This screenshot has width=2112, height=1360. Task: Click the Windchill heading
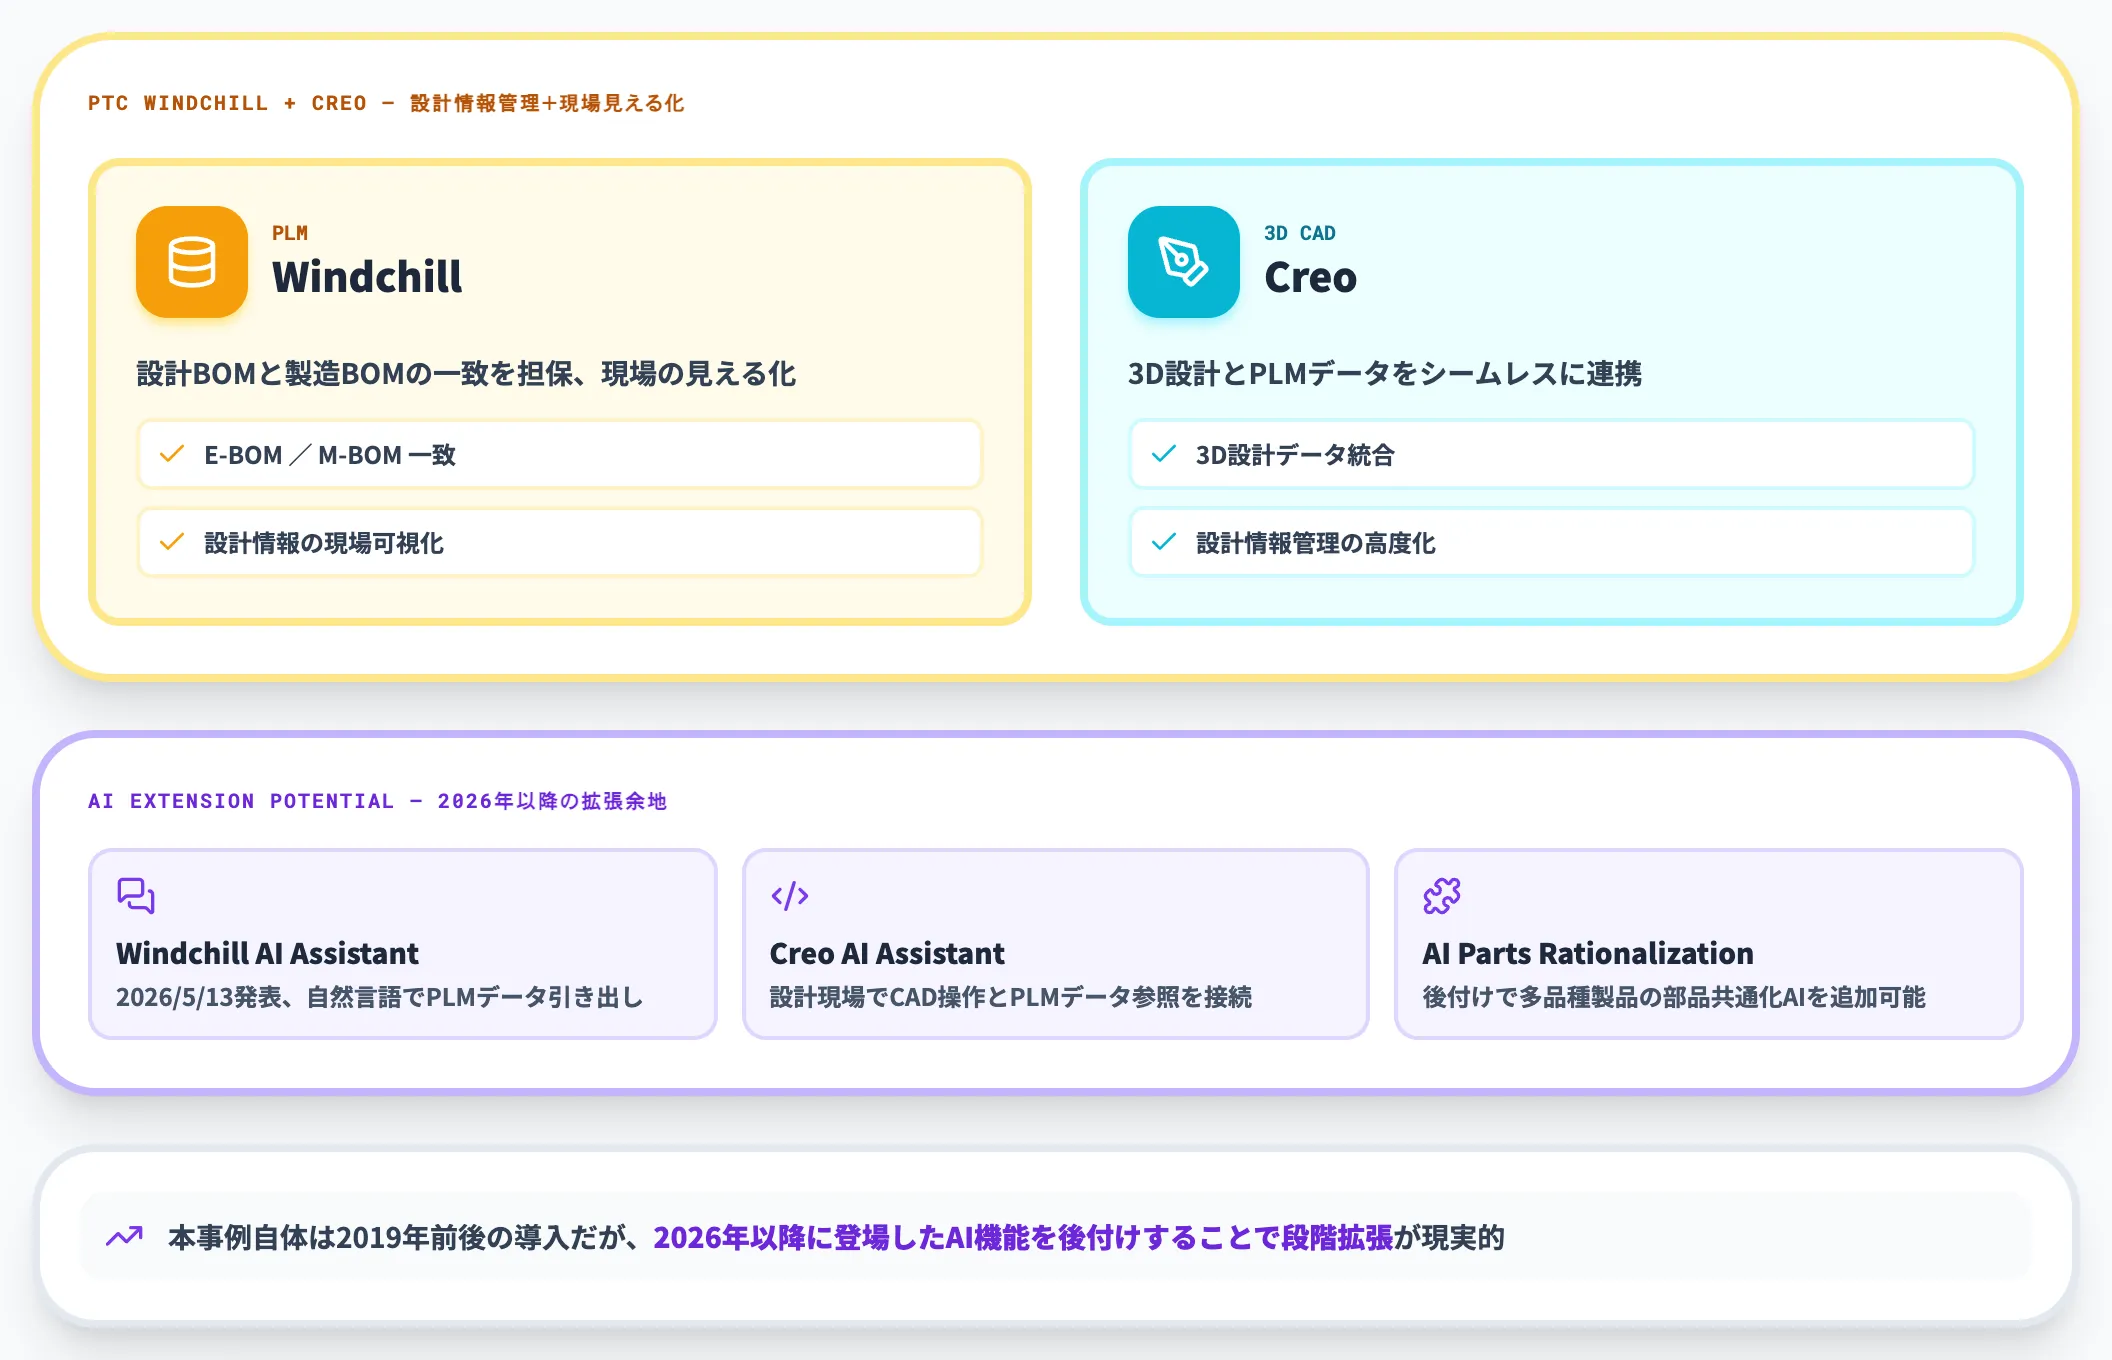coord(367,277)
